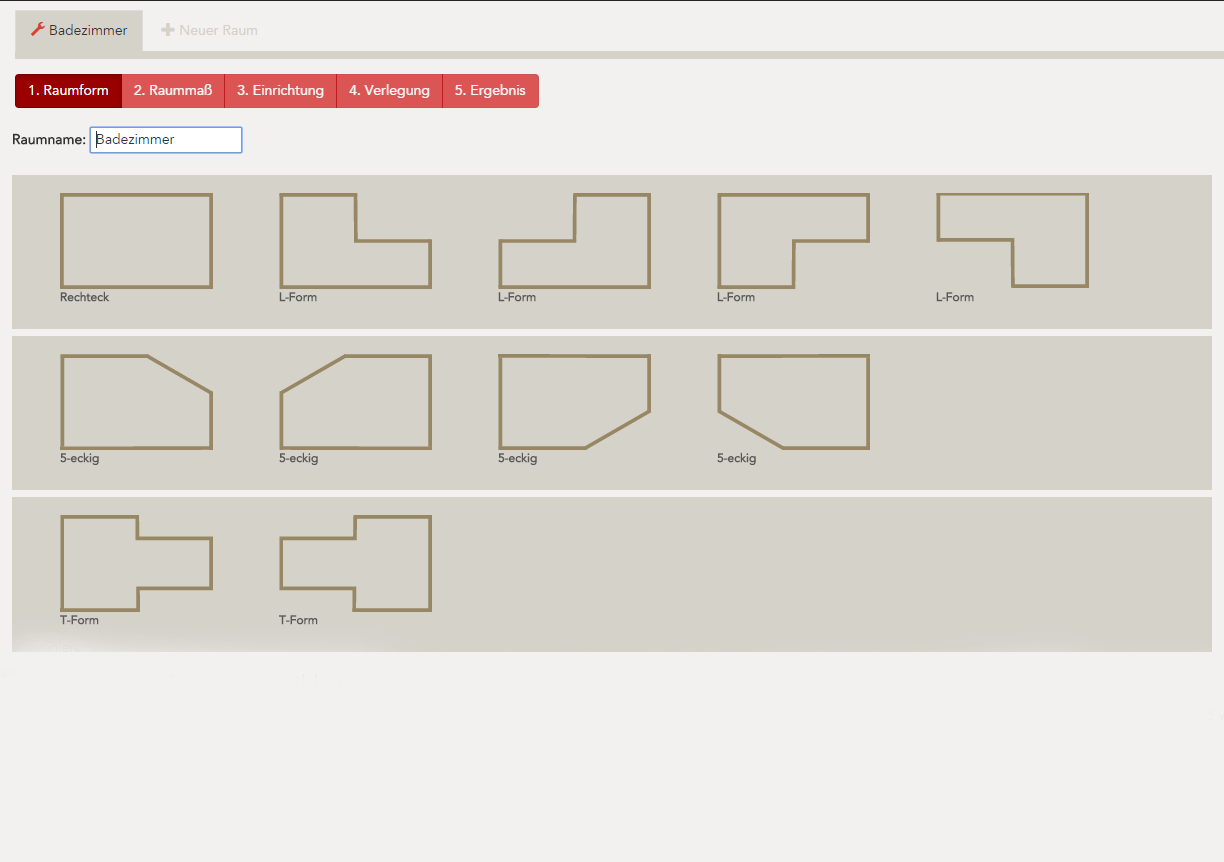The width and height of the screenshot is (1224, 862).
Task: Pick 5-eckig shape with slanted top-right corner
Action: click(136, 402)
